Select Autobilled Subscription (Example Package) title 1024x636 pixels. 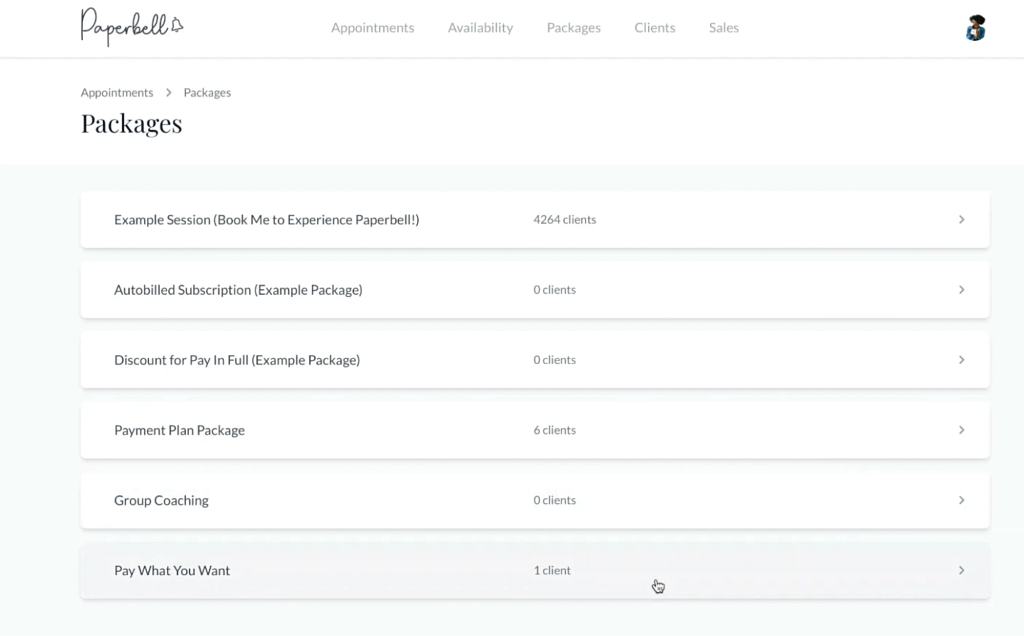tap(238, 289)
